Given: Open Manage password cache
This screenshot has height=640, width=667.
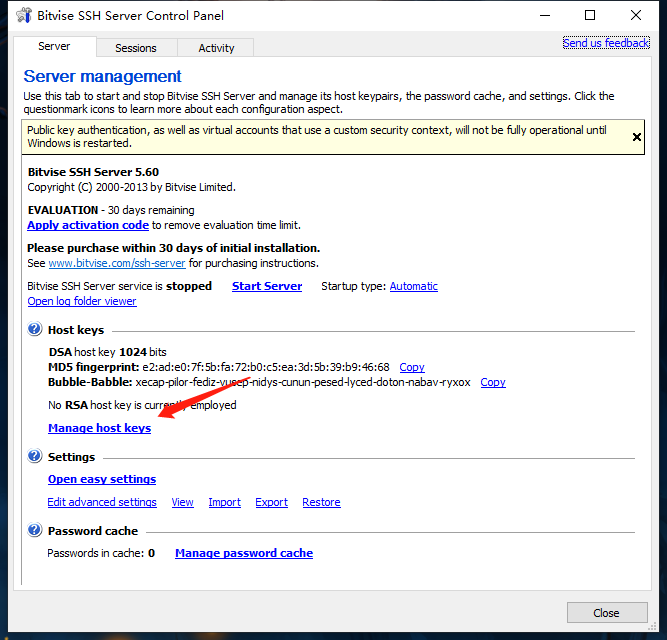Looking at the screenshot, I should [244, 553].
